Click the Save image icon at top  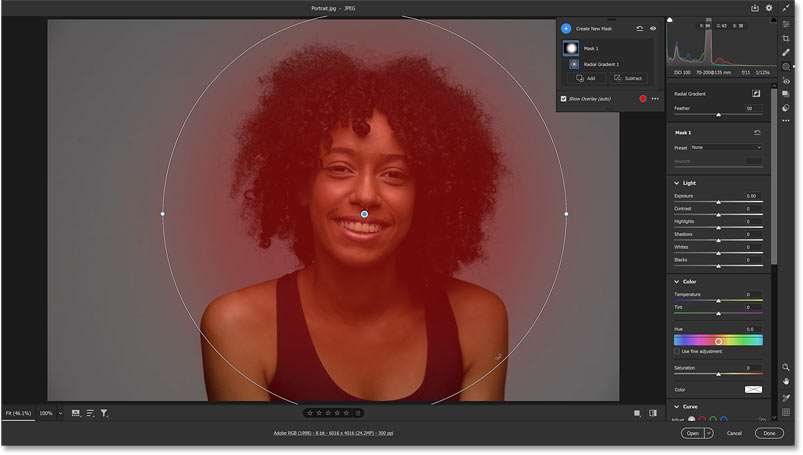coord(754,8)
